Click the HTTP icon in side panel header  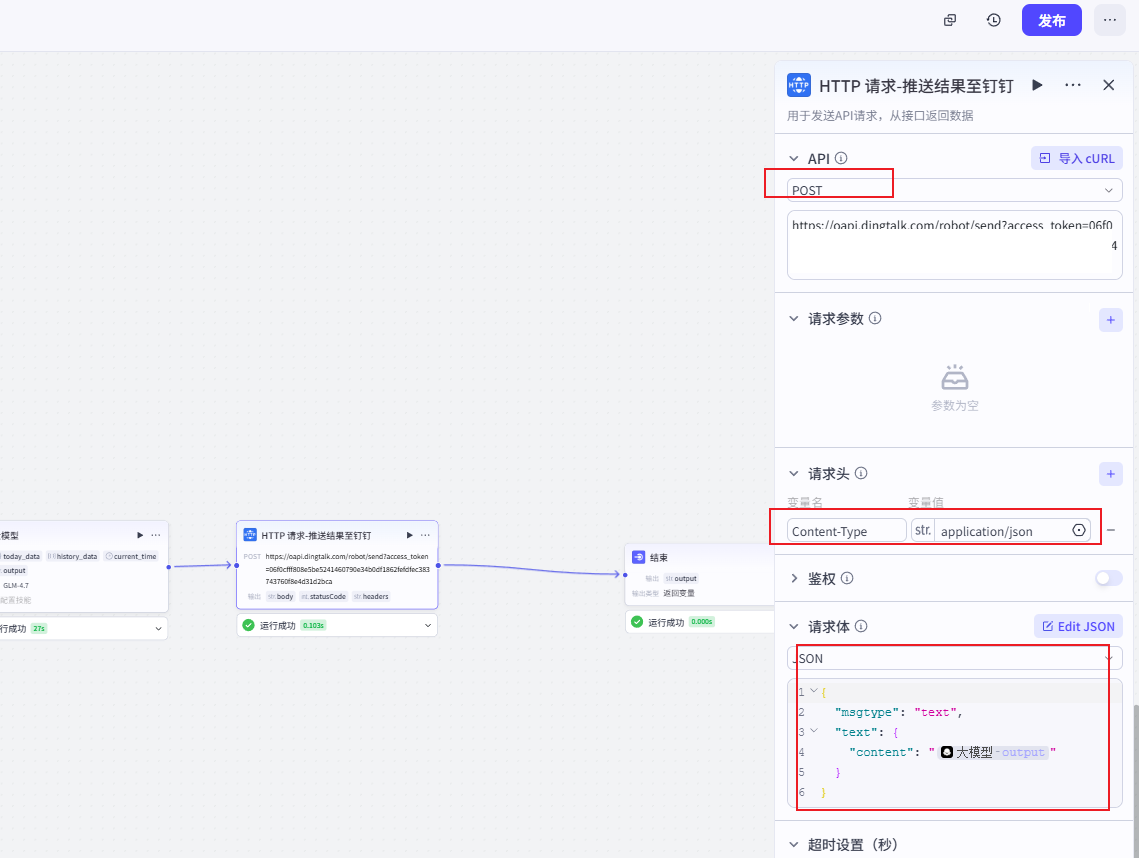(x=798, y=85)
